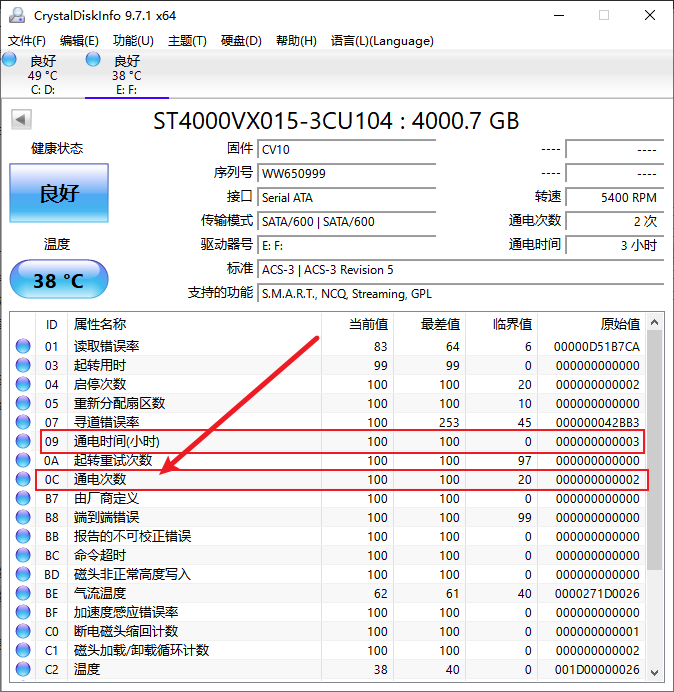Click the 良好 health status button
Screen dimensions: 674x692
click(59, 193)
